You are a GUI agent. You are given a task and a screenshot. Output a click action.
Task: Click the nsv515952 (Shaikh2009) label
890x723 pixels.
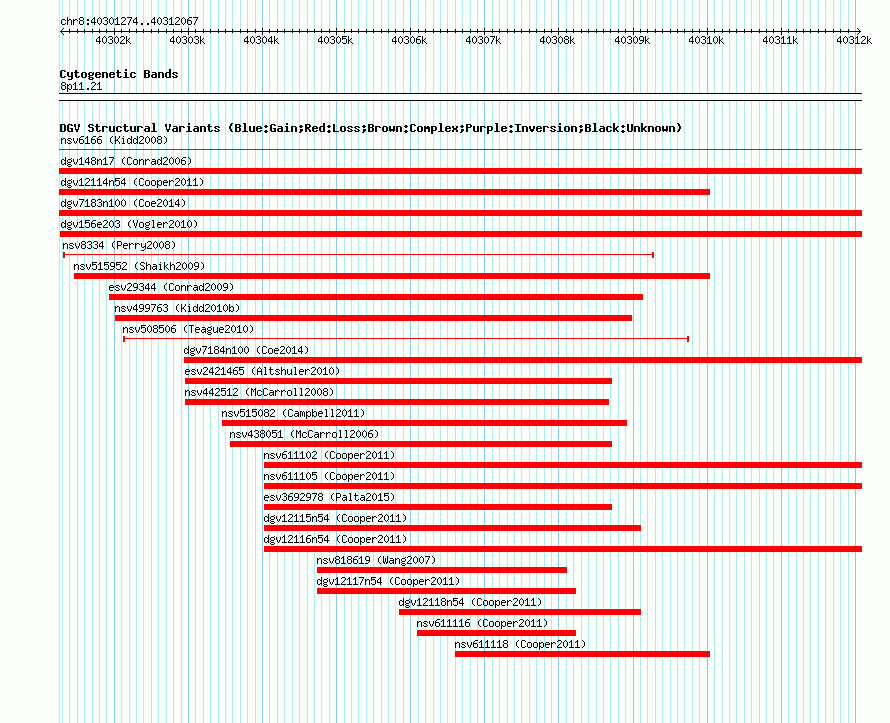click(x=139, y=266)
